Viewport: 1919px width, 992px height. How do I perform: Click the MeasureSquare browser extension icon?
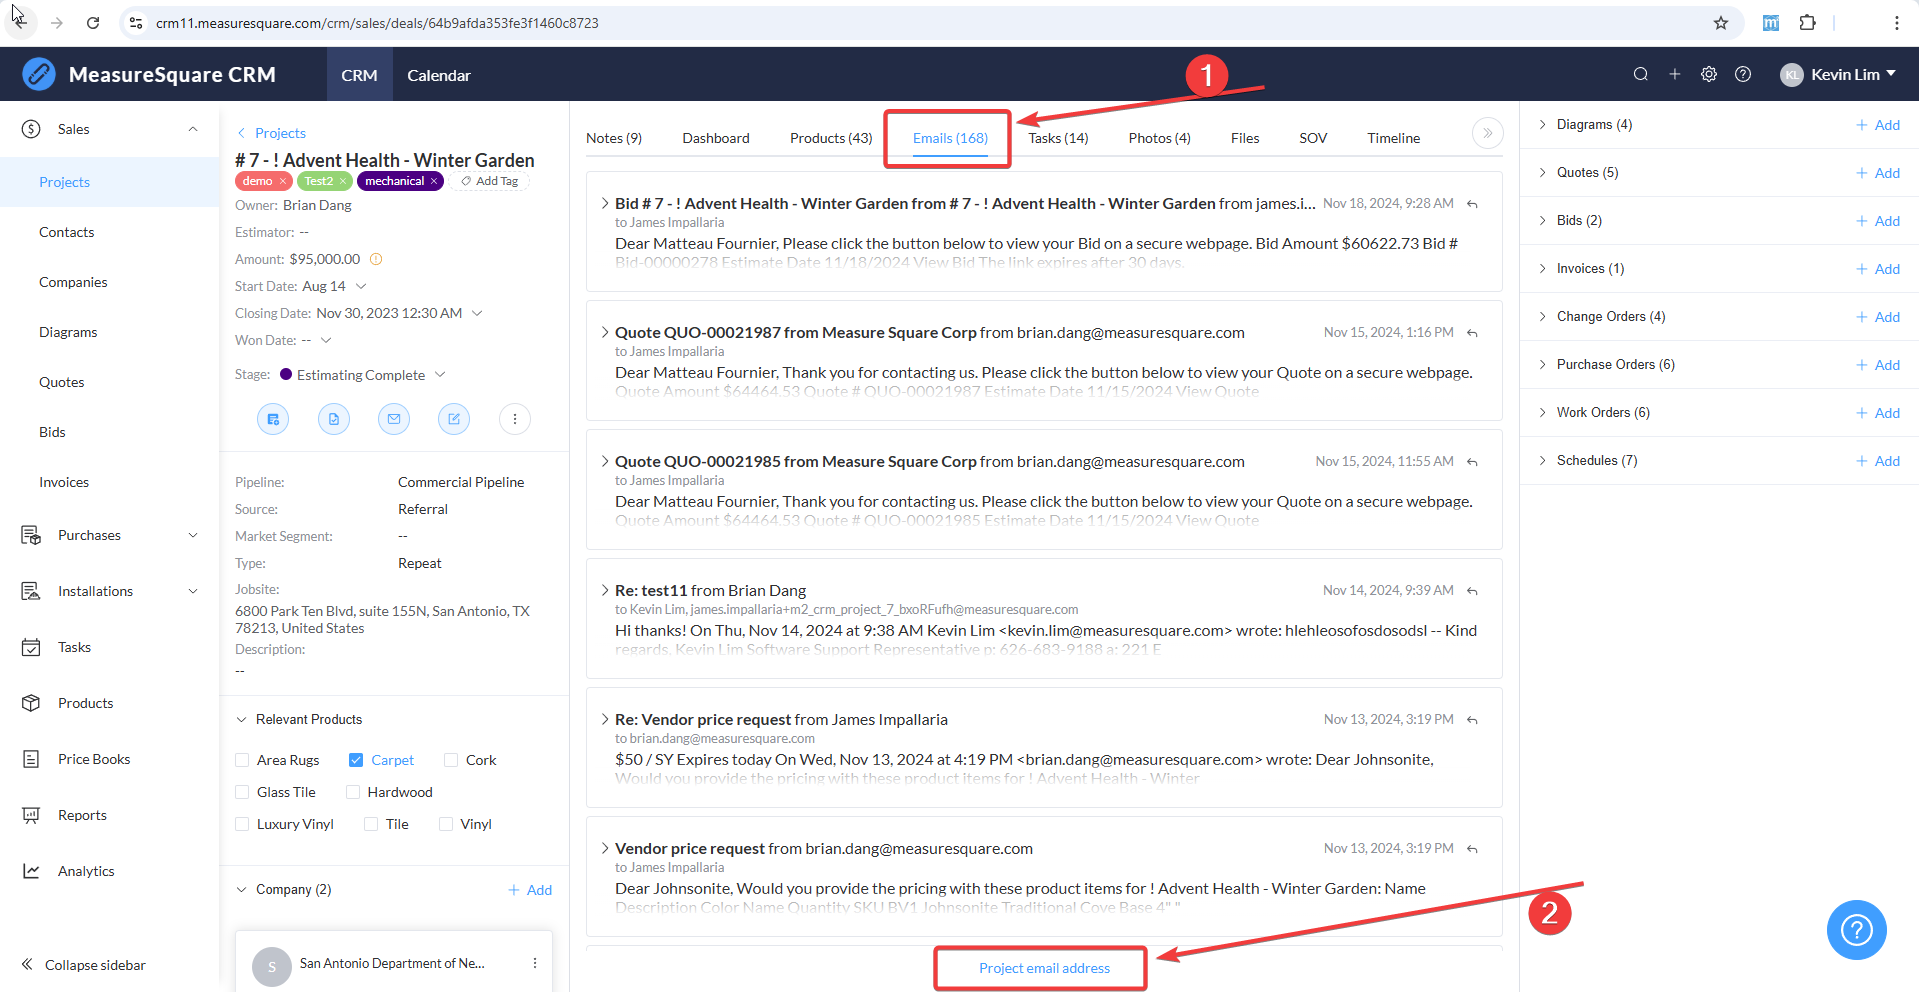click(x=1771, y=23)
